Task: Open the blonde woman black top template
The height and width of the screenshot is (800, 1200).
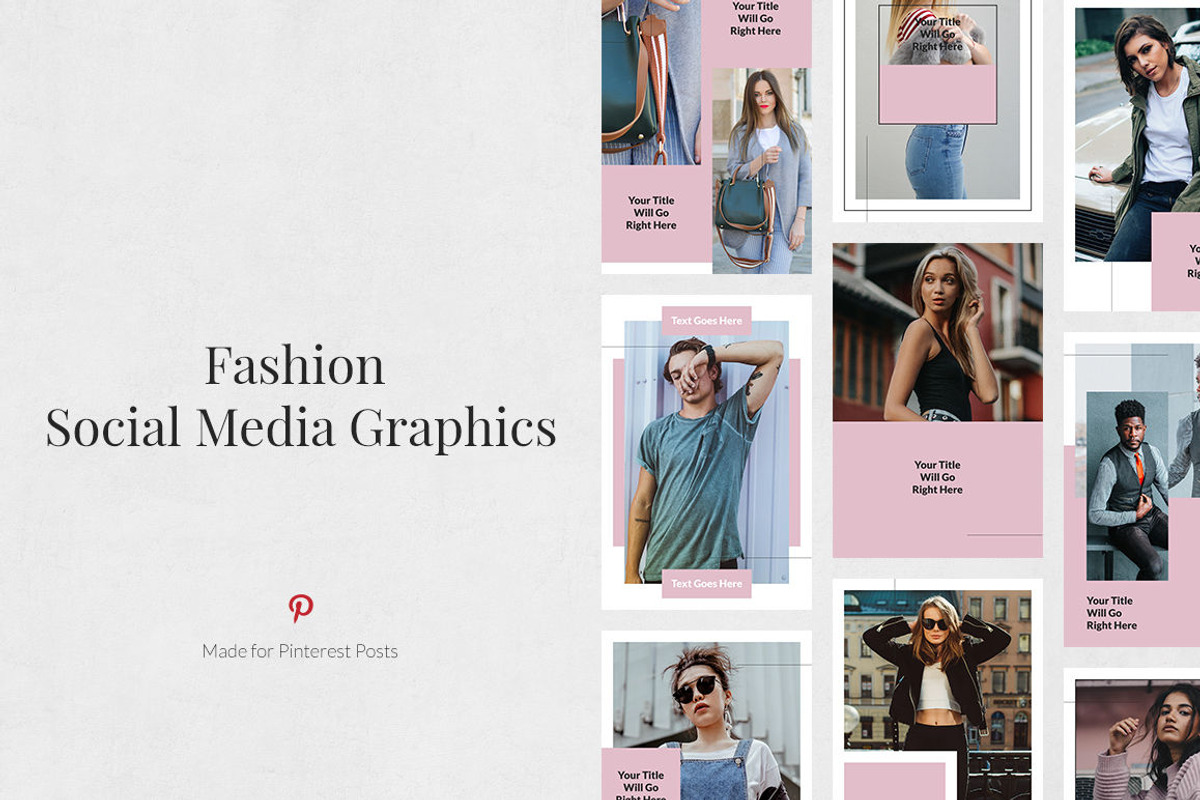Action: 937,400
